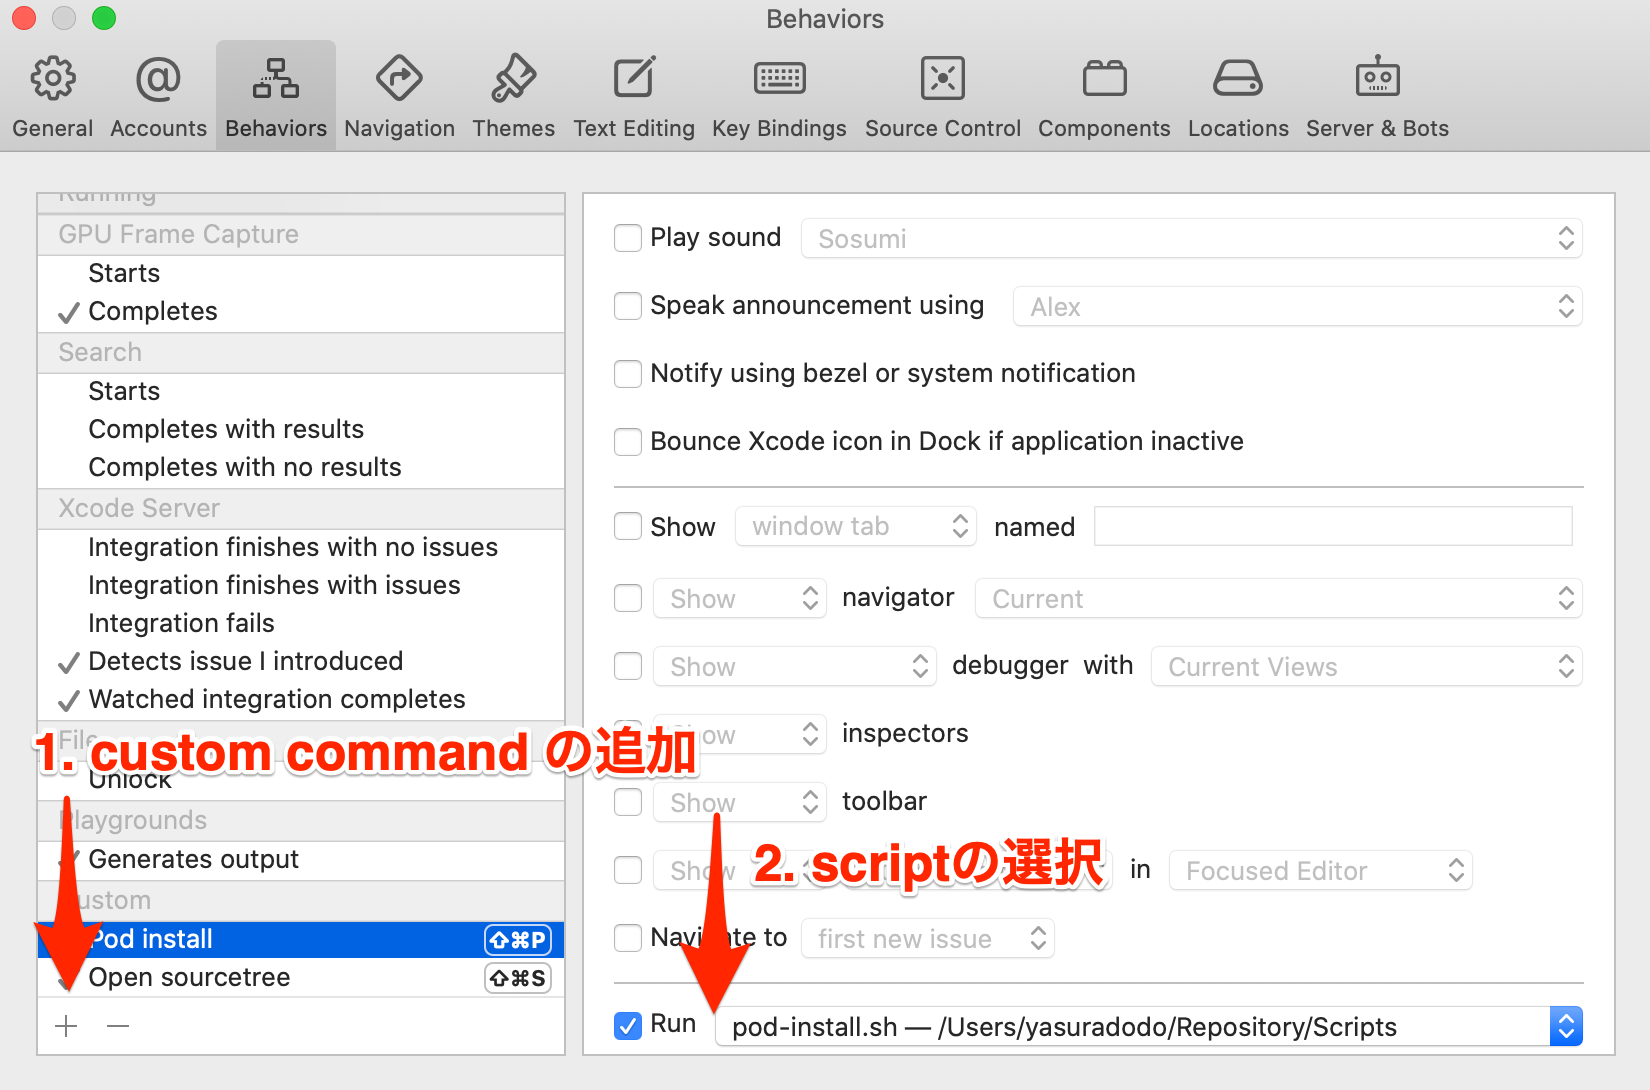Viewport: 1650px width, 1090px height.
Task: Open the Focused Editor dropdown
Action: click(x=1321, y=870)
